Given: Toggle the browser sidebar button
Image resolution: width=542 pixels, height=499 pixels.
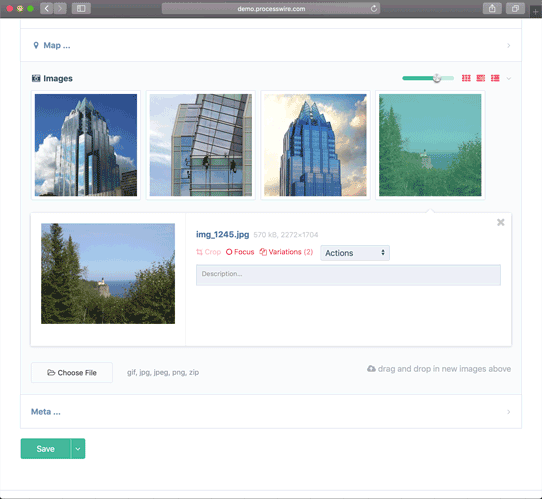Looking at the screenshot, I should click(x=81, y=8).
